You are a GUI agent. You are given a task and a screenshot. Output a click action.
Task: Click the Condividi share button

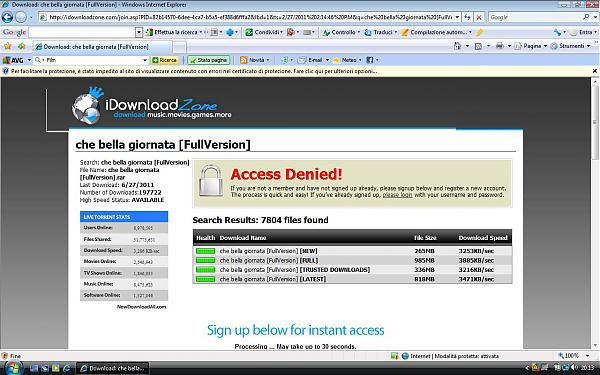click(x=263, y=33)
